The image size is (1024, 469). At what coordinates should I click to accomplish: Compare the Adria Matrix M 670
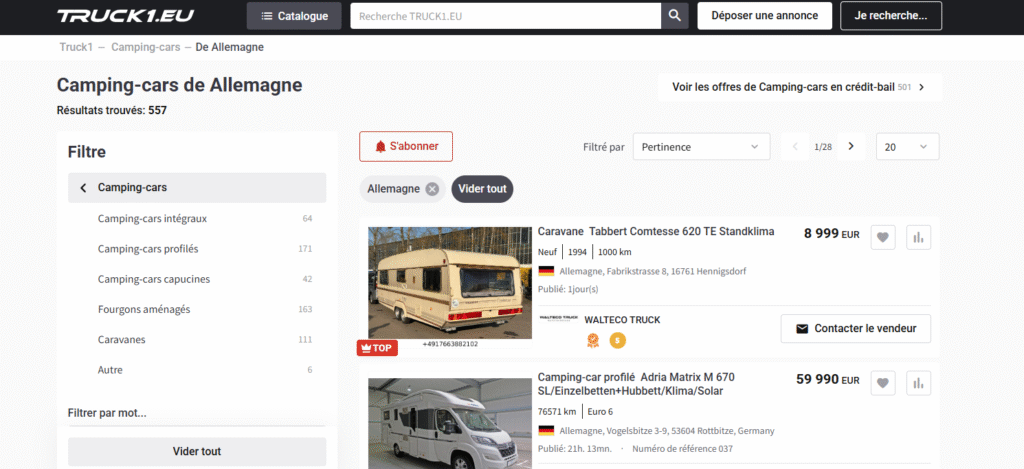[x=919, y=383]
